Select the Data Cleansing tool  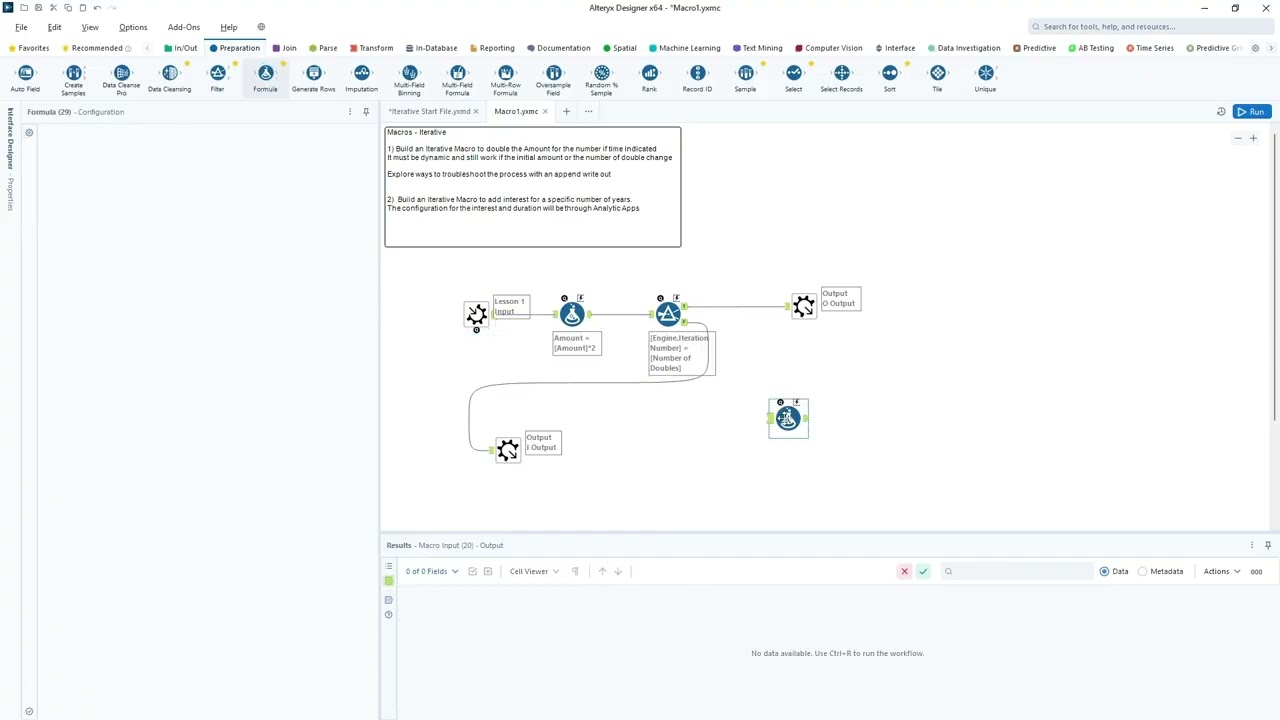[169, 79]
